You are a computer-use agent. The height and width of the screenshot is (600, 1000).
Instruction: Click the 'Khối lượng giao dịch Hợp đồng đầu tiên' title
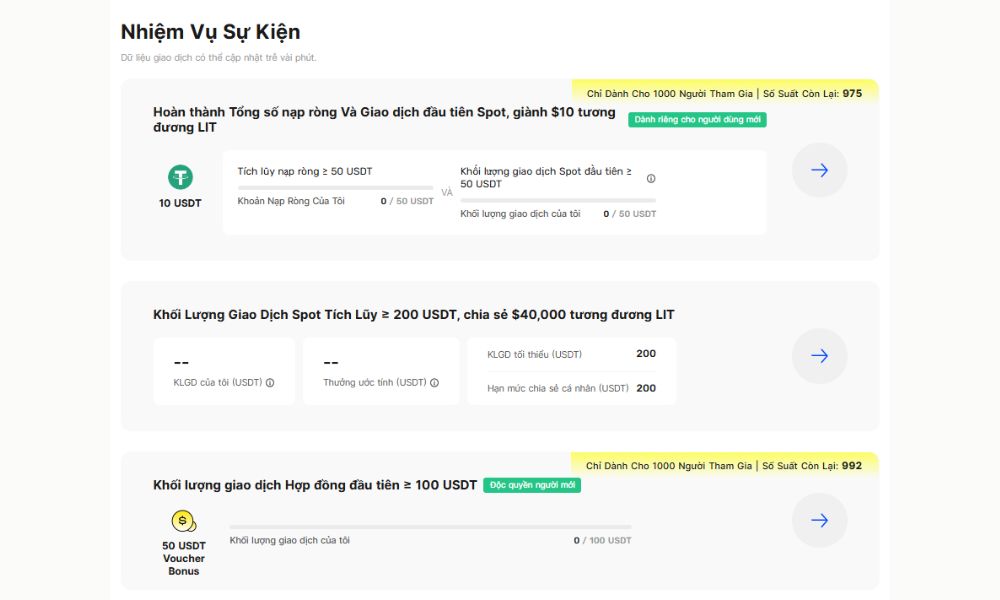[x=315, y=485]
